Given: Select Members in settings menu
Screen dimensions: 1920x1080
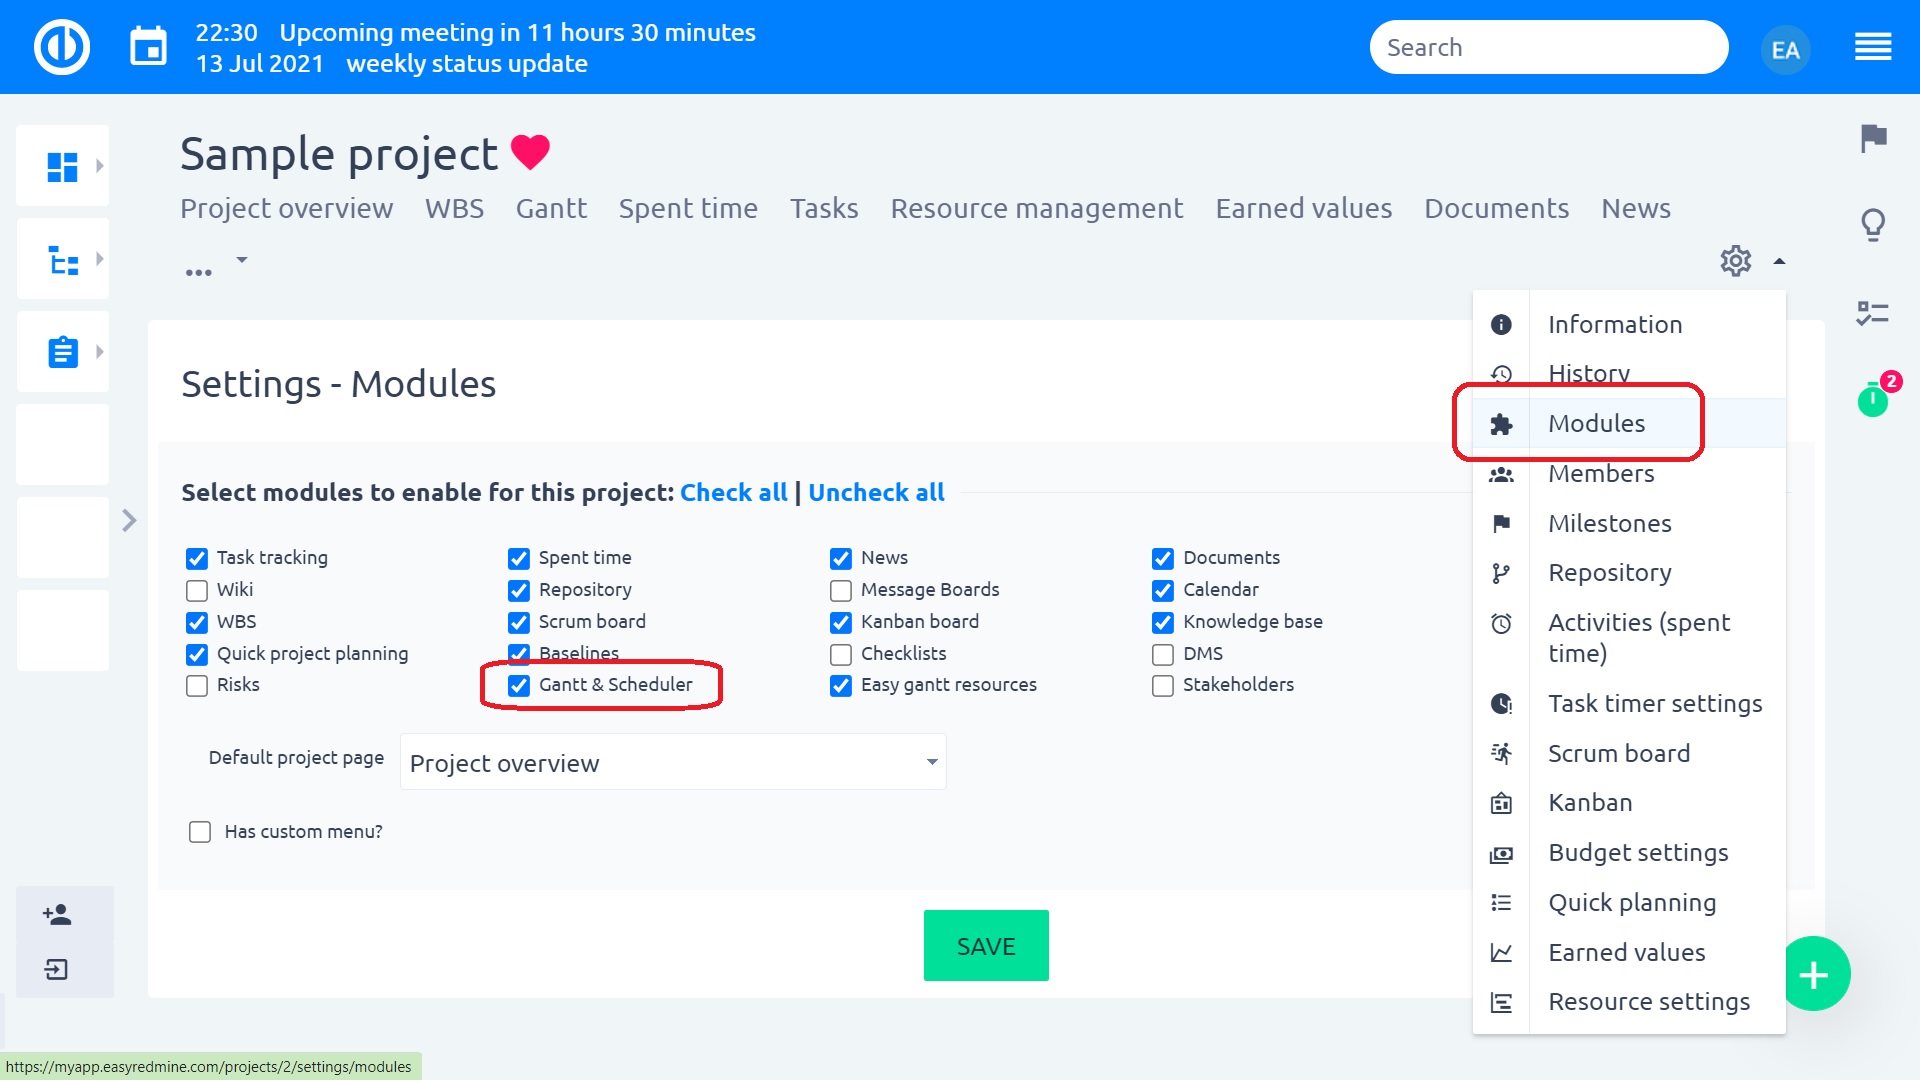Looking at the screenshot, I should tap(1600, 474).
